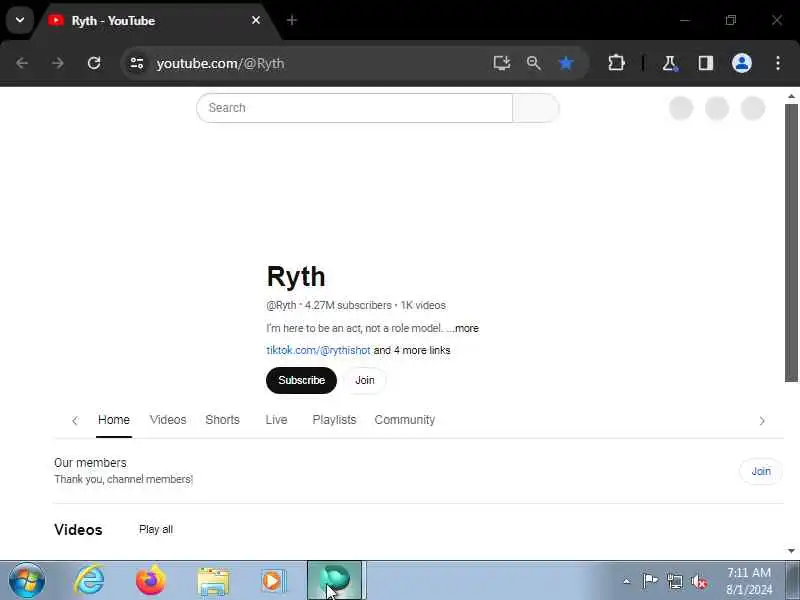Click Join in the Our members section
This screenshot has width=800, height=600.
tap(761, 471)
